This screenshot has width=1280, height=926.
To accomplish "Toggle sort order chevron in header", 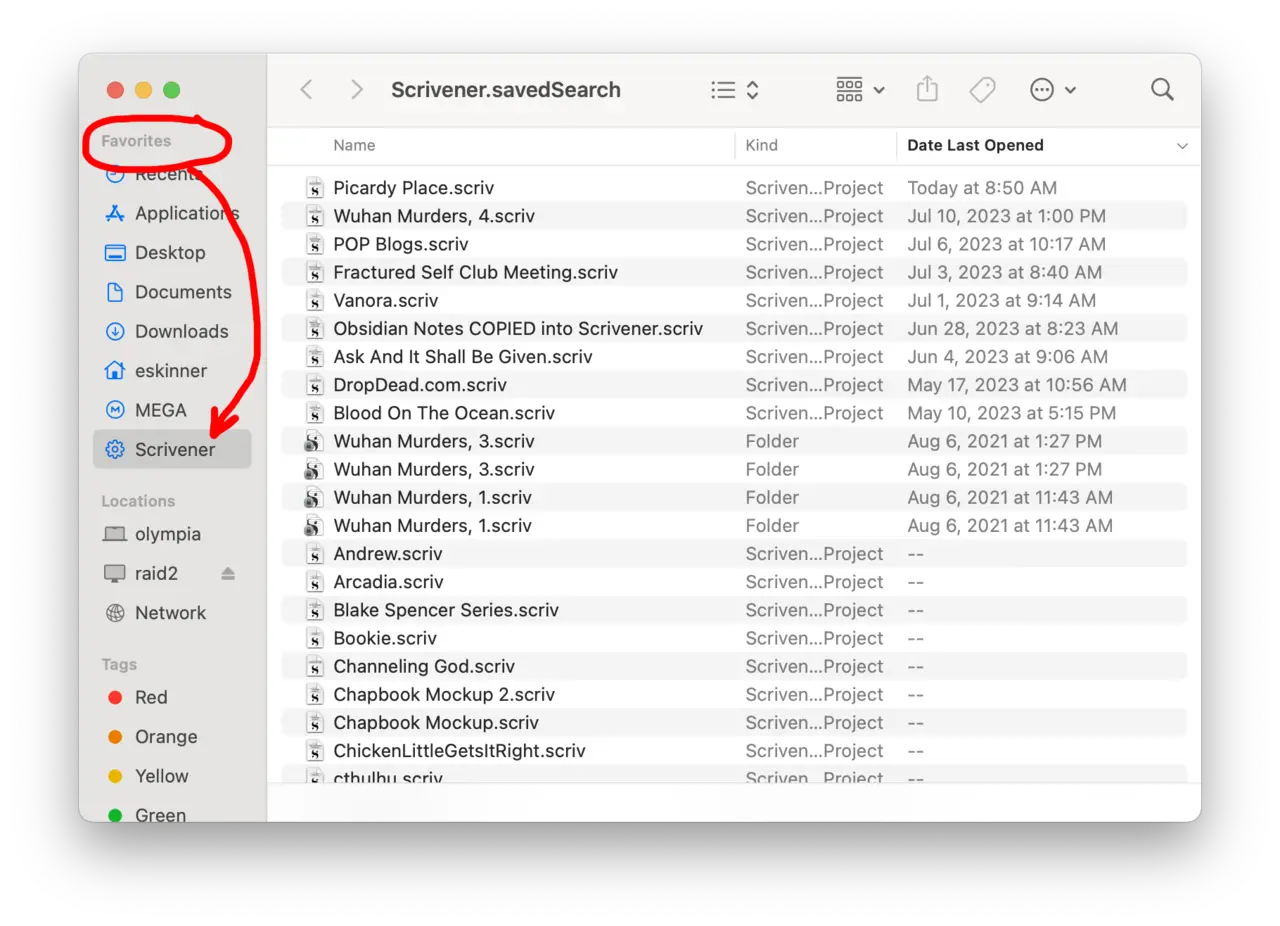I will 1182,146.
